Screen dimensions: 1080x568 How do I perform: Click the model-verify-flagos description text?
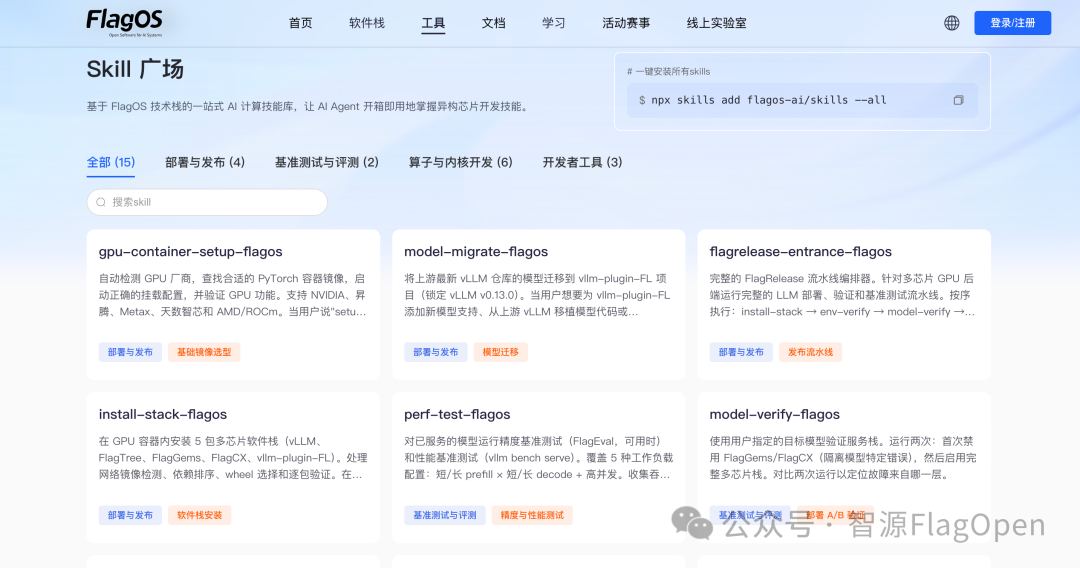842,458
